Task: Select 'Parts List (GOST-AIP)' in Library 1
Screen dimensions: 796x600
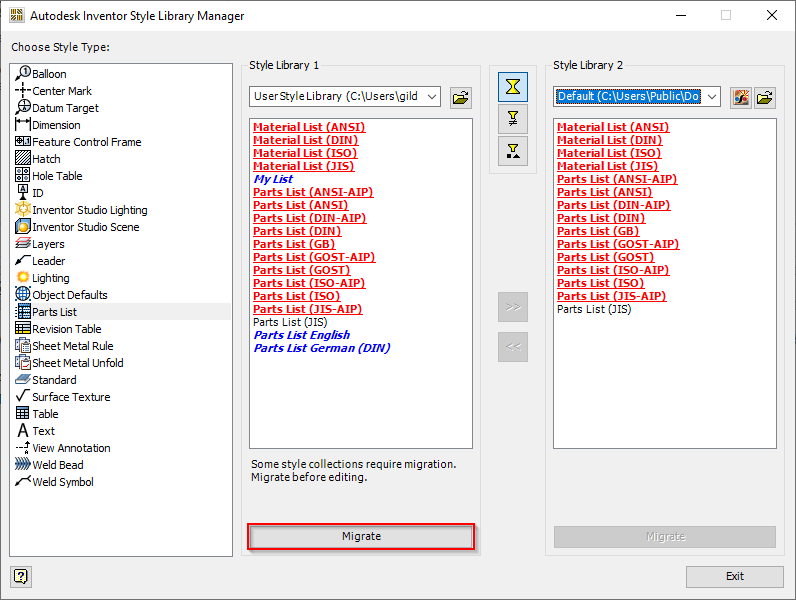Action: (x=314, y=257)
